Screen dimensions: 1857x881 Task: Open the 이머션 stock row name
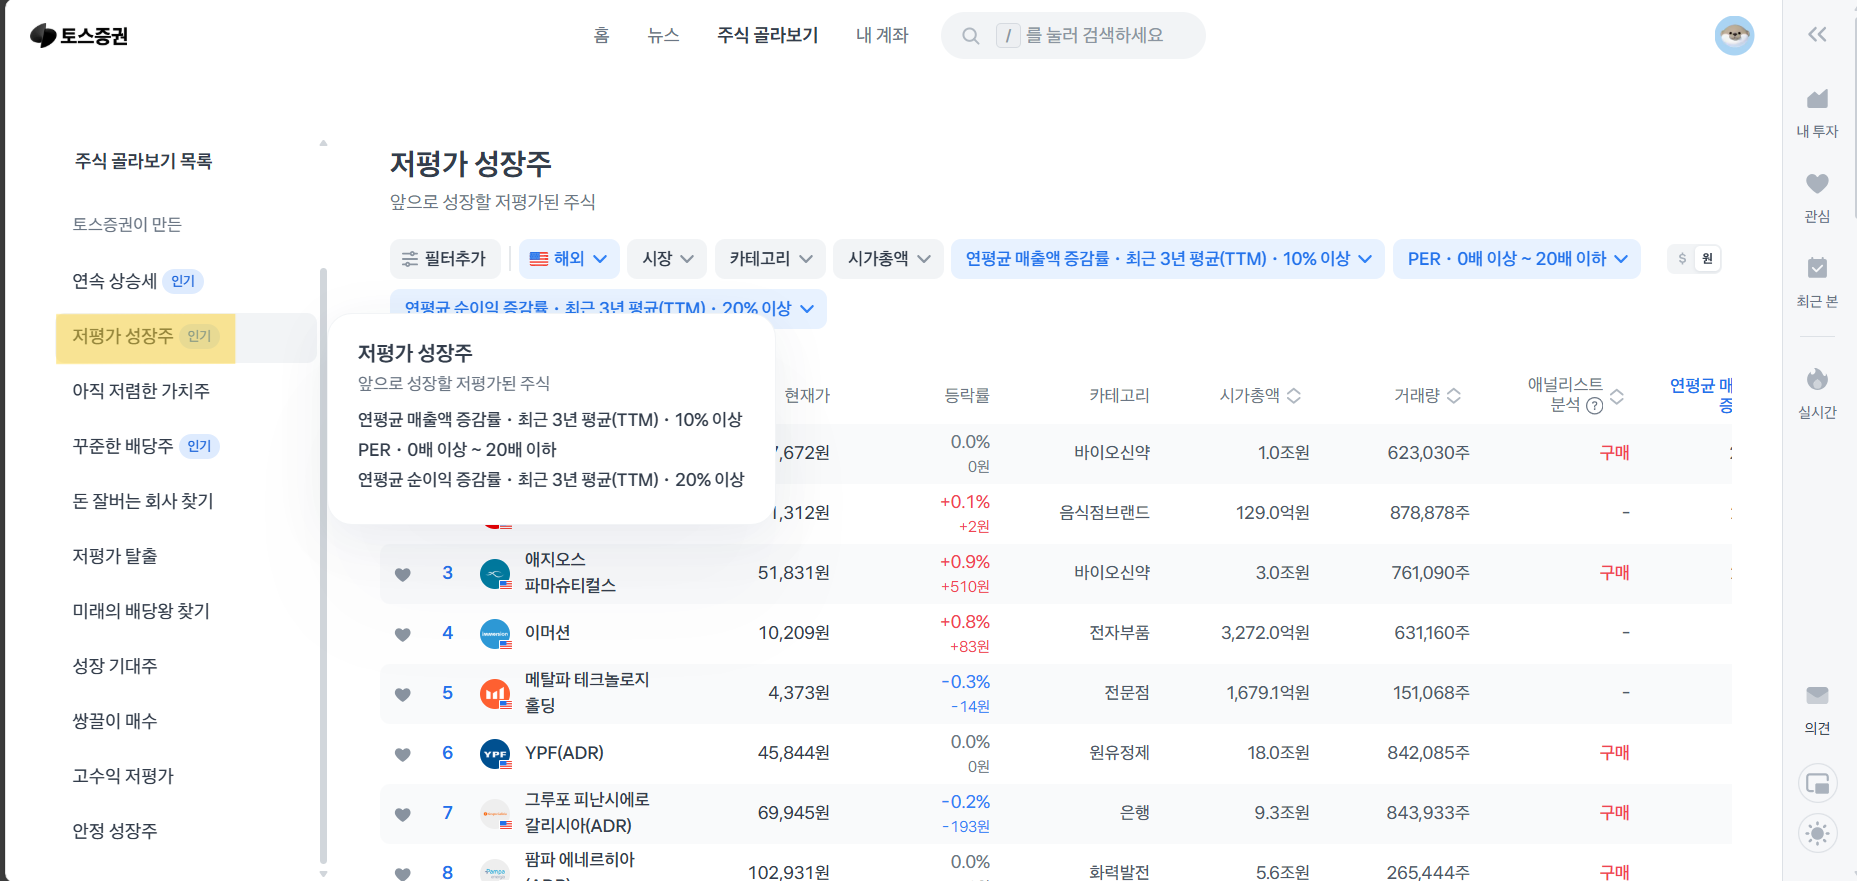[x=547, y=633]
